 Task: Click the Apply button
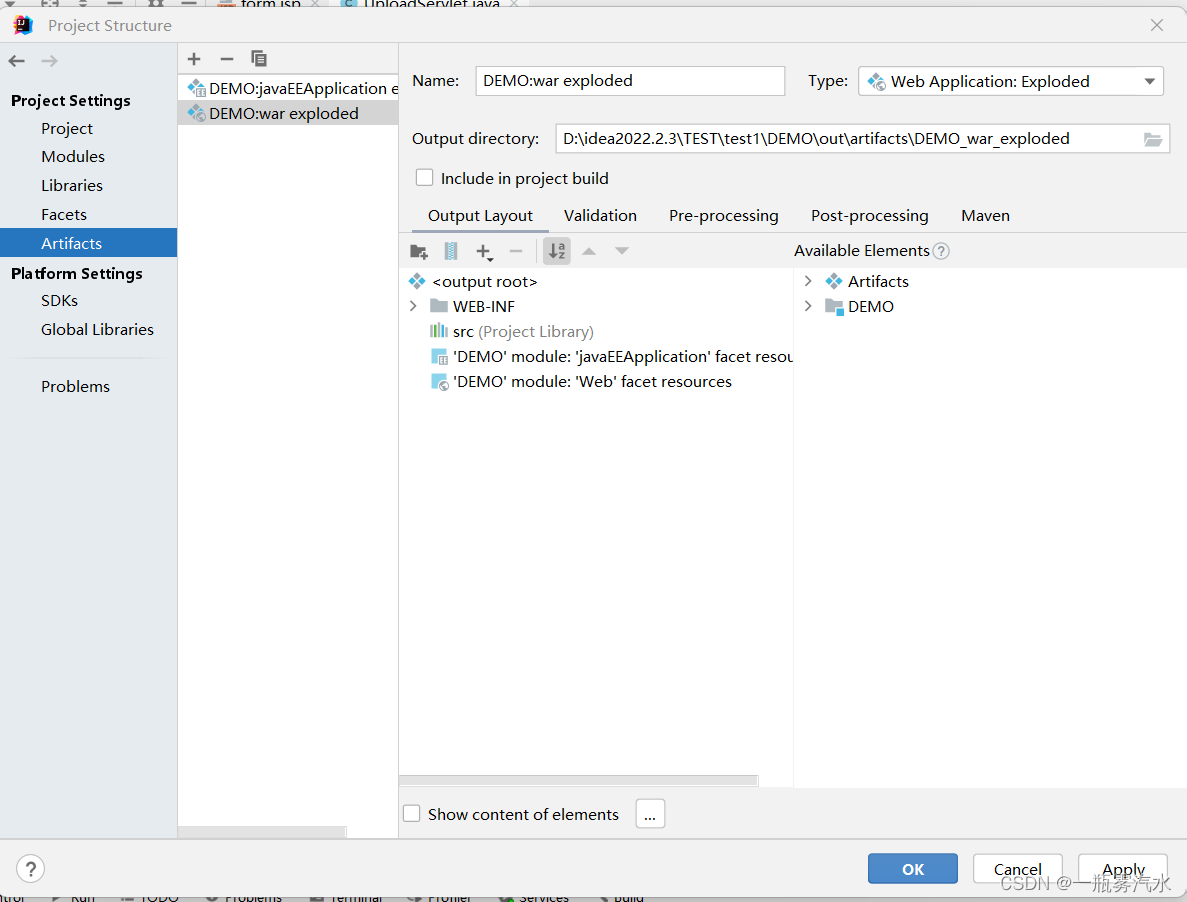pyautogui.click(x=1123, y=869)
